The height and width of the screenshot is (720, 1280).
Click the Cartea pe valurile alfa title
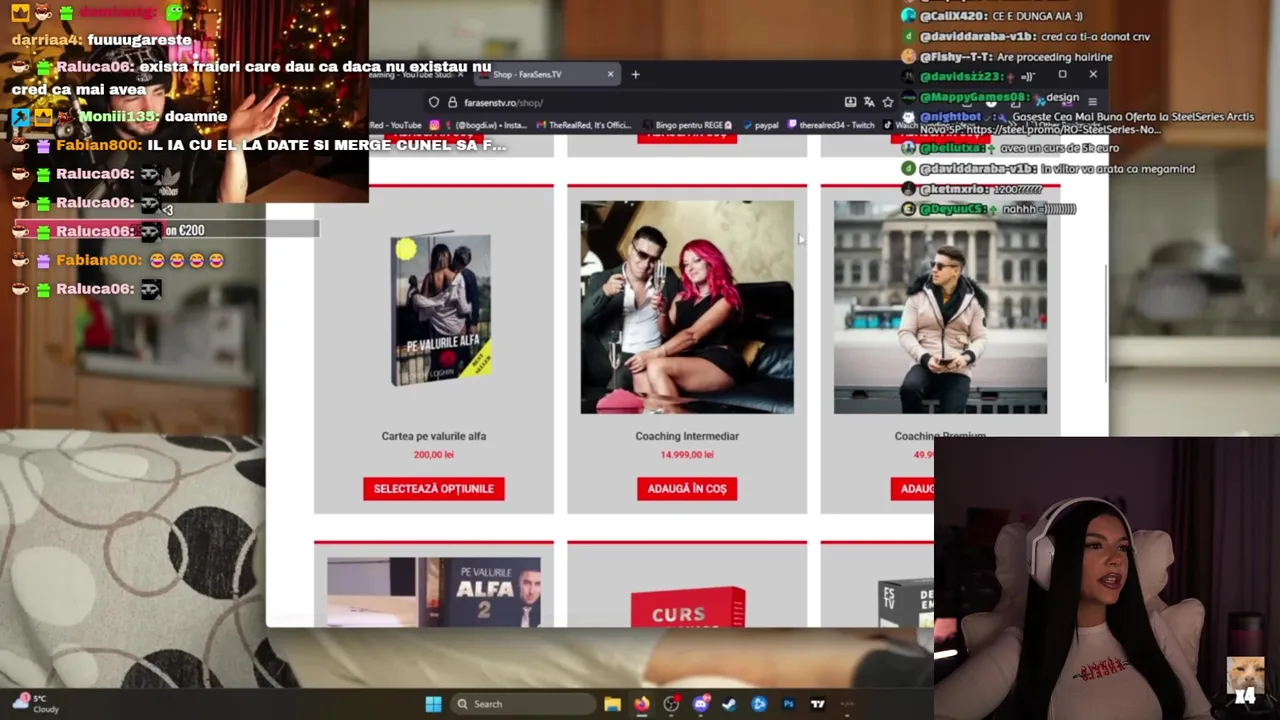[x=433, y=436]
